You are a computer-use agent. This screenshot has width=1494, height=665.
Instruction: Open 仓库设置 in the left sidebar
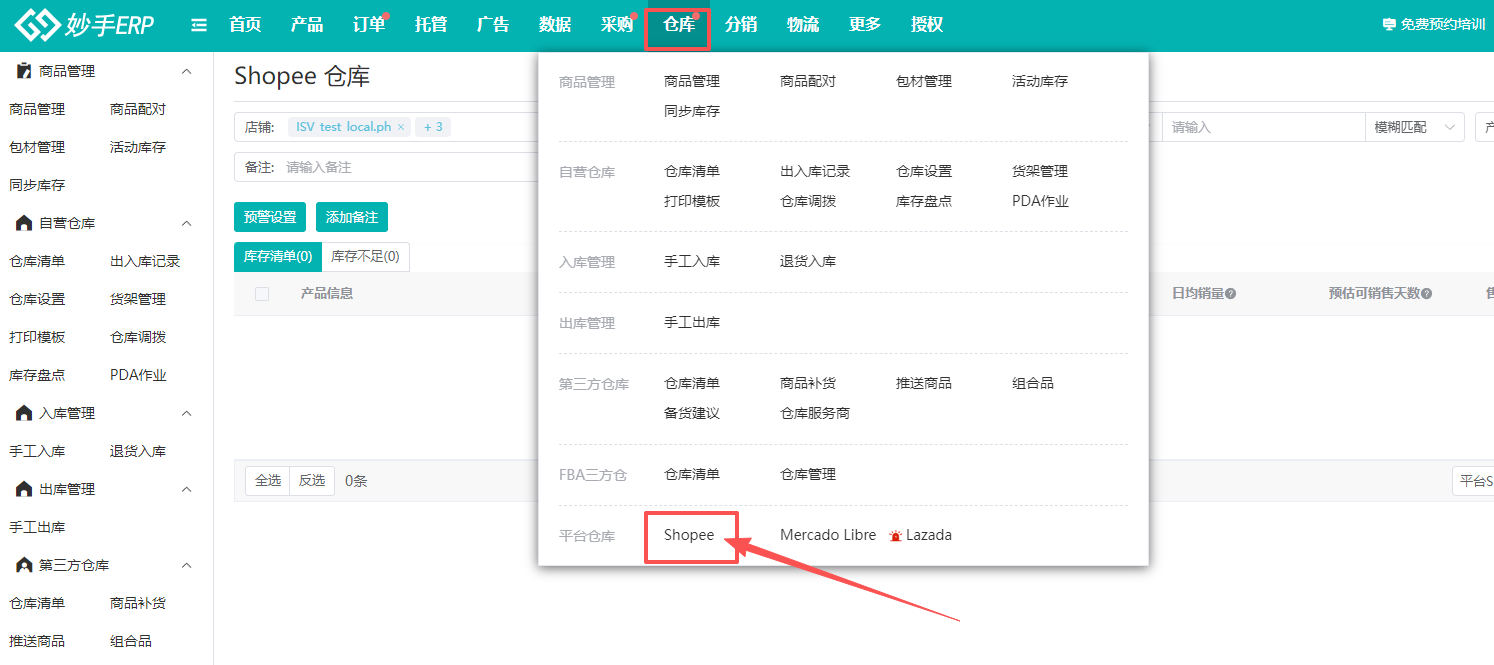click(x=37, y=299)
